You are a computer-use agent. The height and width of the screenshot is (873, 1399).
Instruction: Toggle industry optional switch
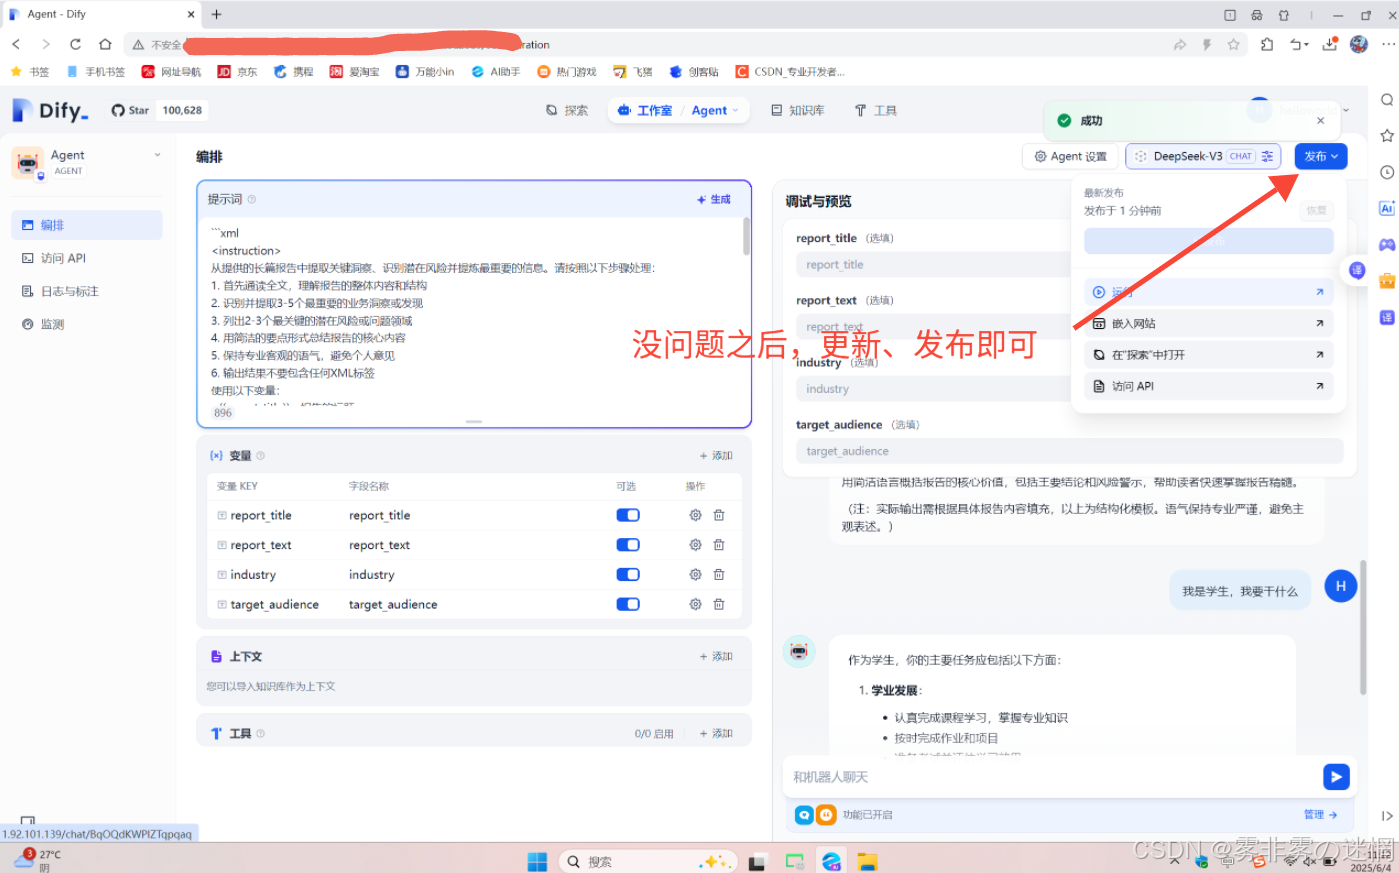(x=628, y=574)
